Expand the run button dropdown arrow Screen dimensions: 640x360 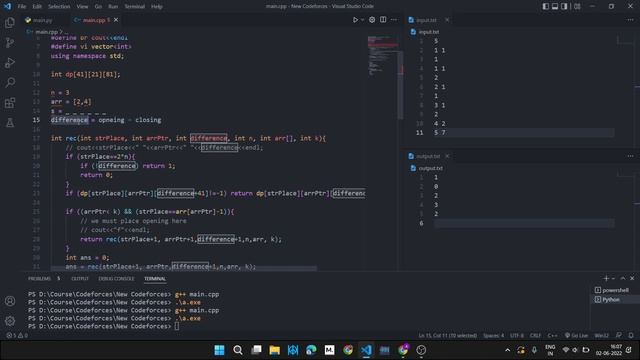362,20
